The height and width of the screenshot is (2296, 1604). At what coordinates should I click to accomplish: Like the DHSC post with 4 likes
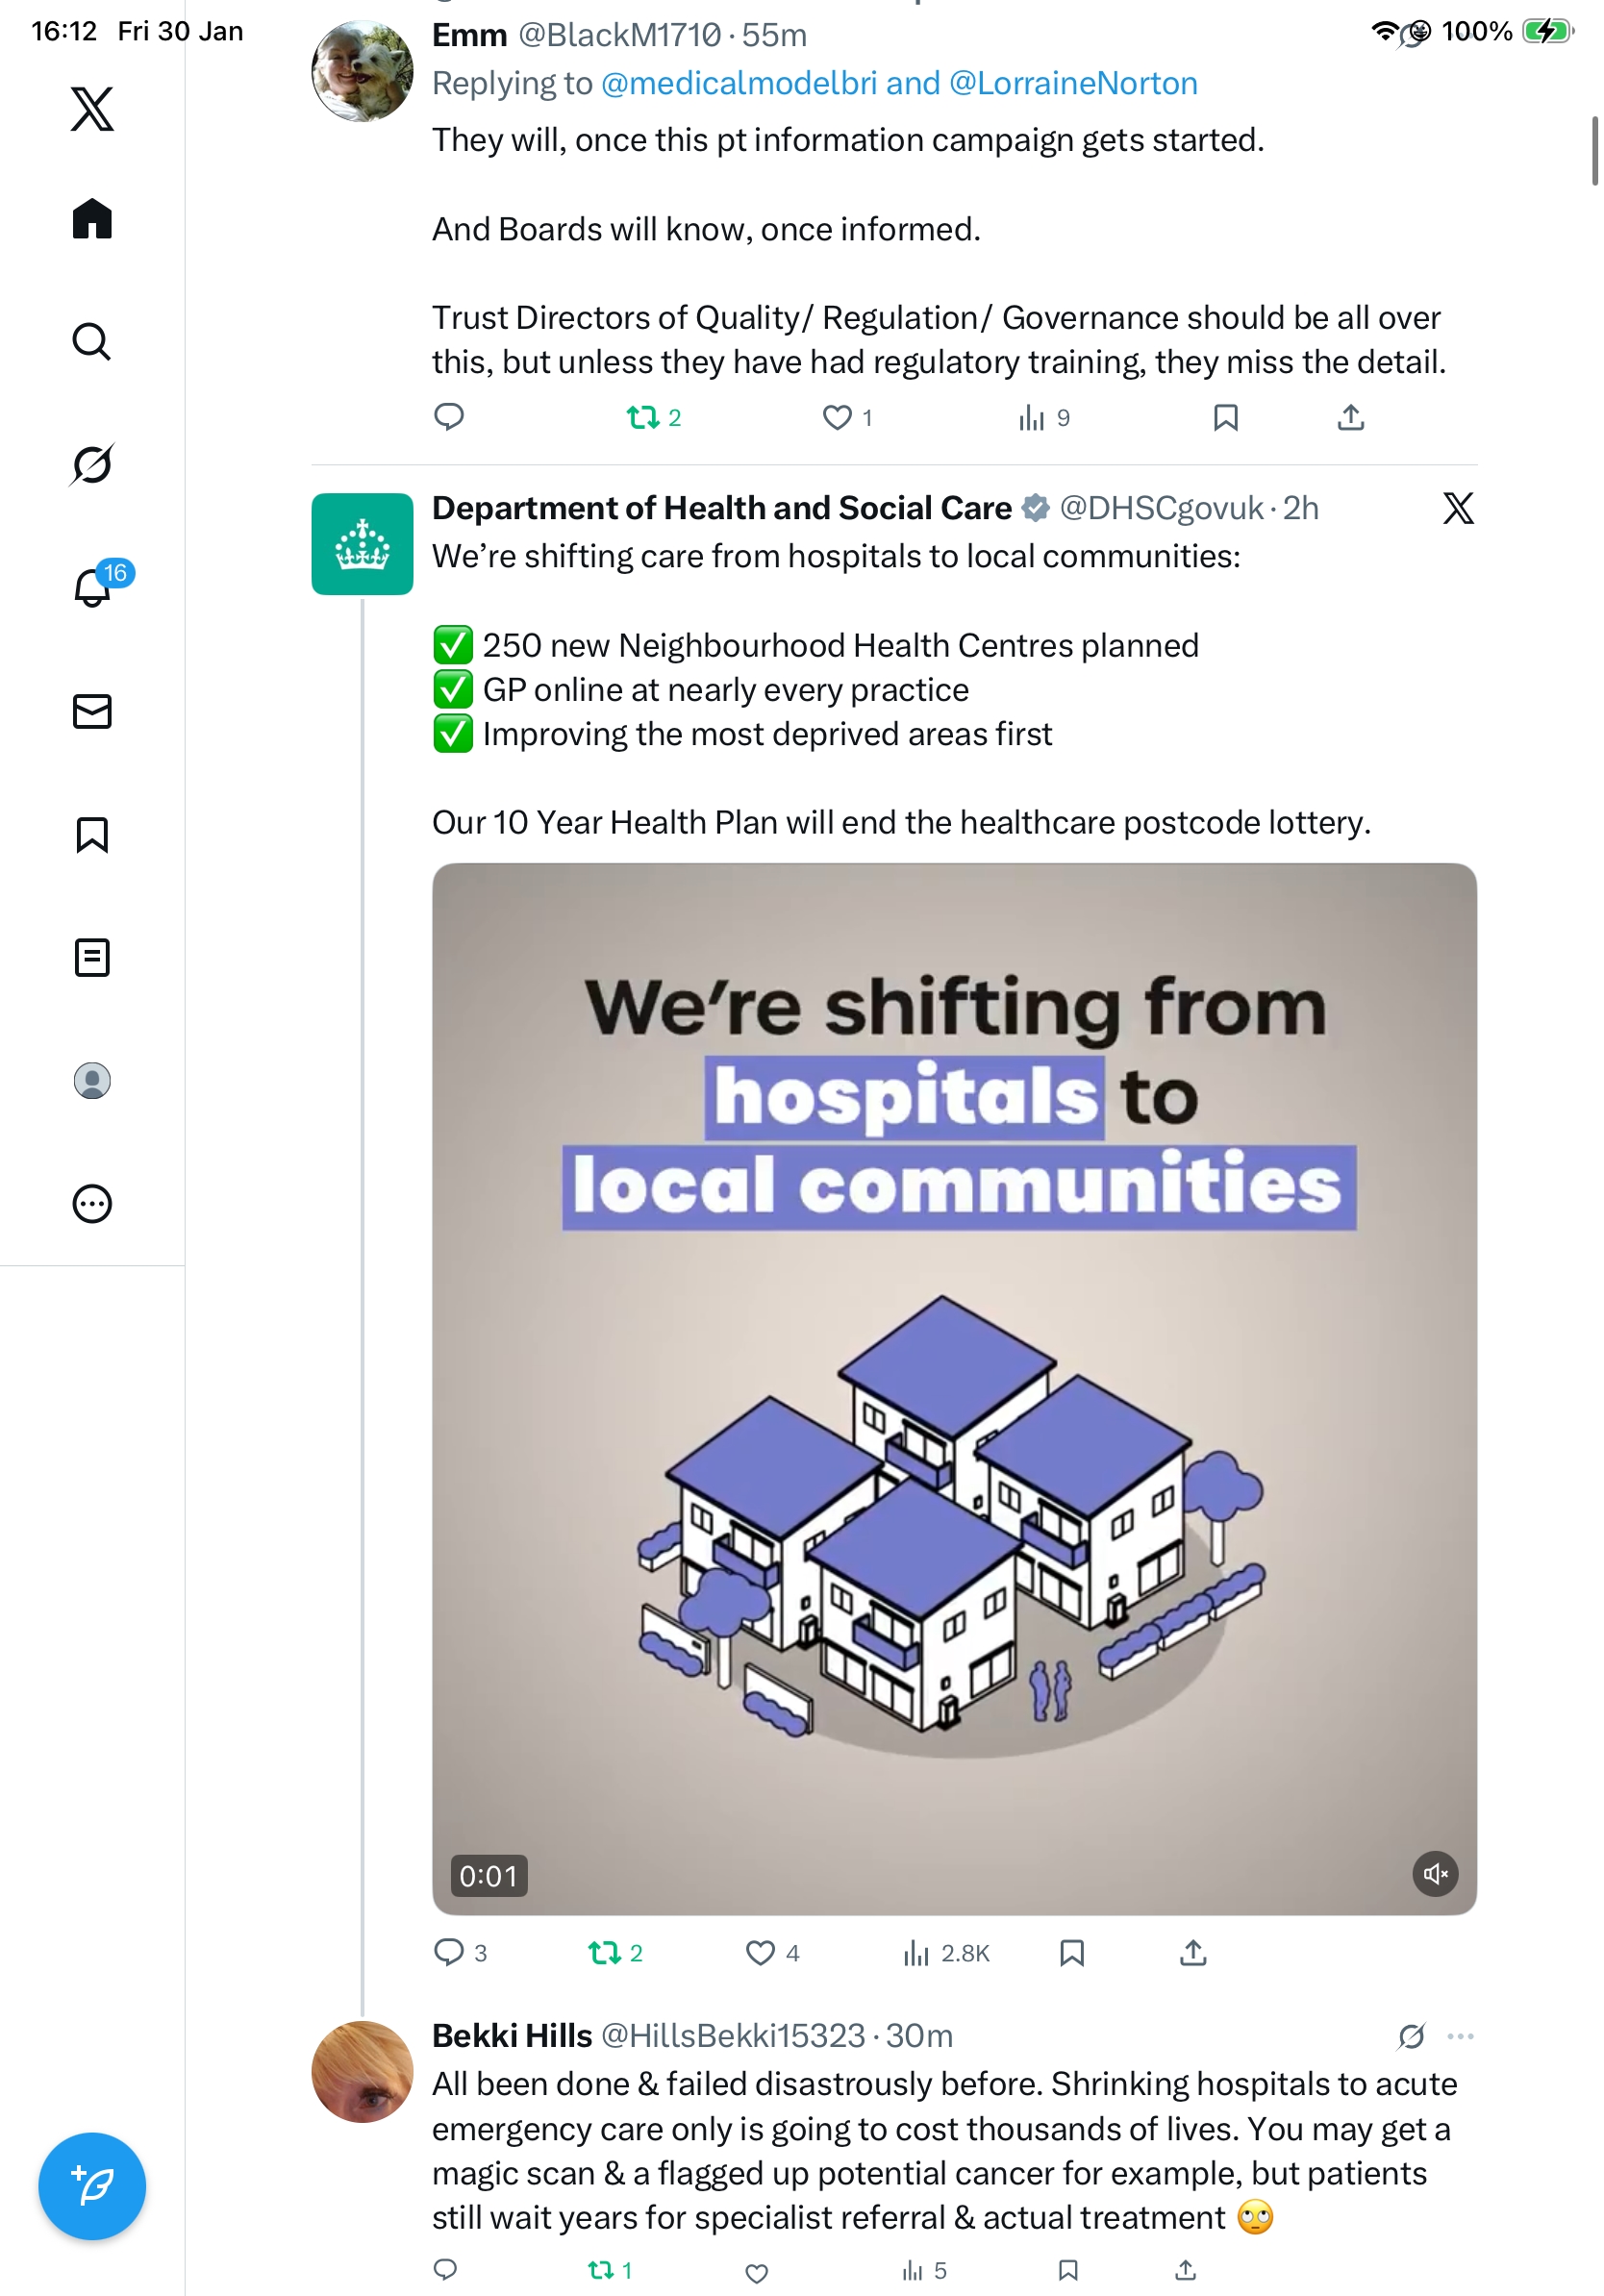click(760, 1952)
